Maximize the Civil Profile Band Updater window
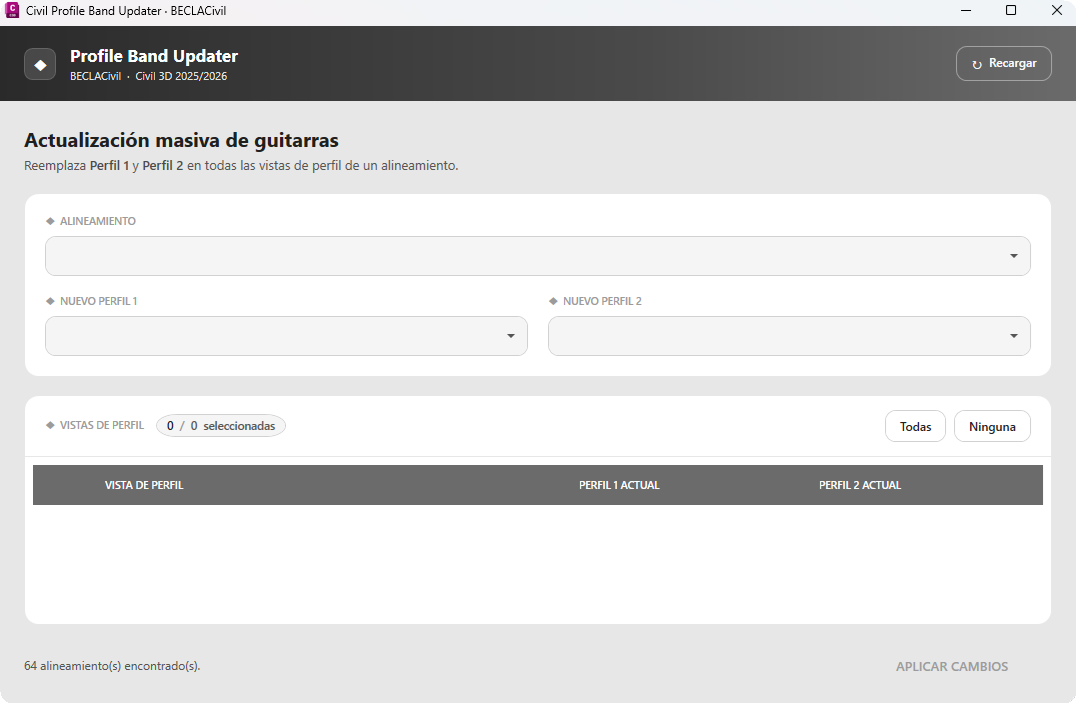 1011,10
